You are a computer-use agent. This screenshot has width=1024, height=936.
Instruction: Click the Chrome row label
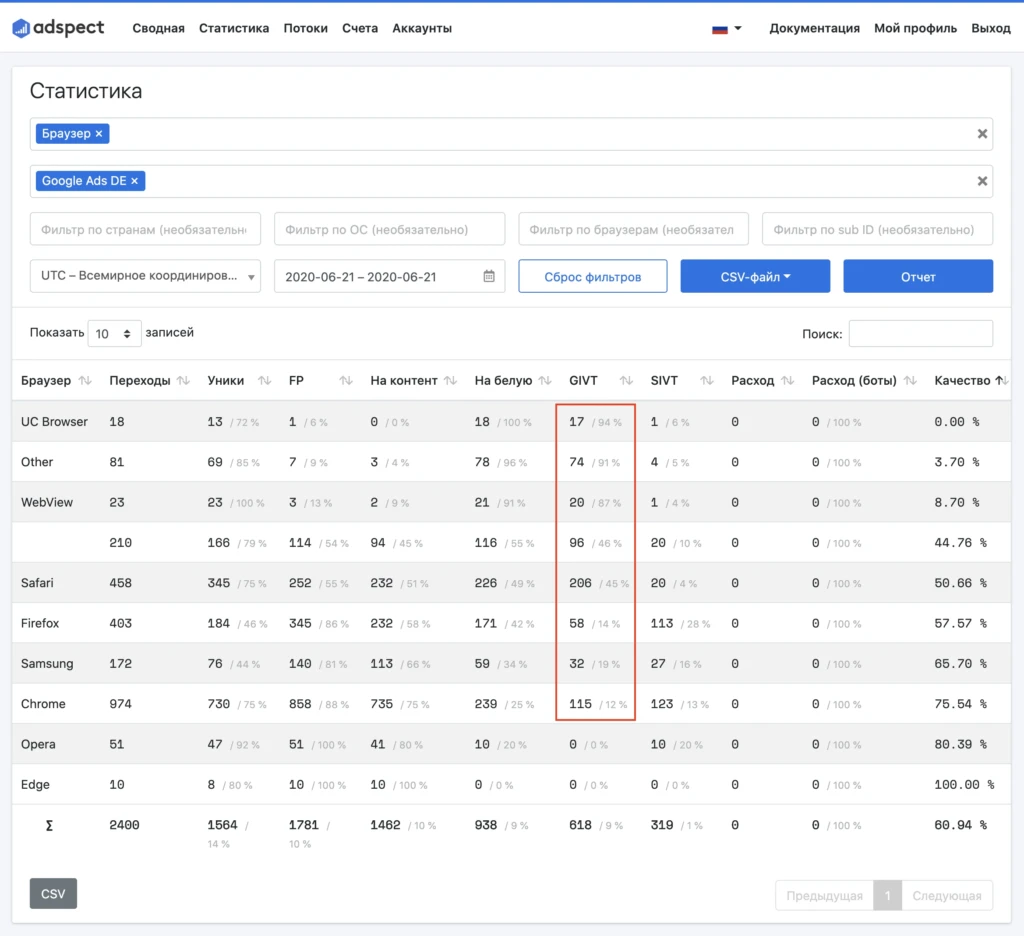pos(43,704)
